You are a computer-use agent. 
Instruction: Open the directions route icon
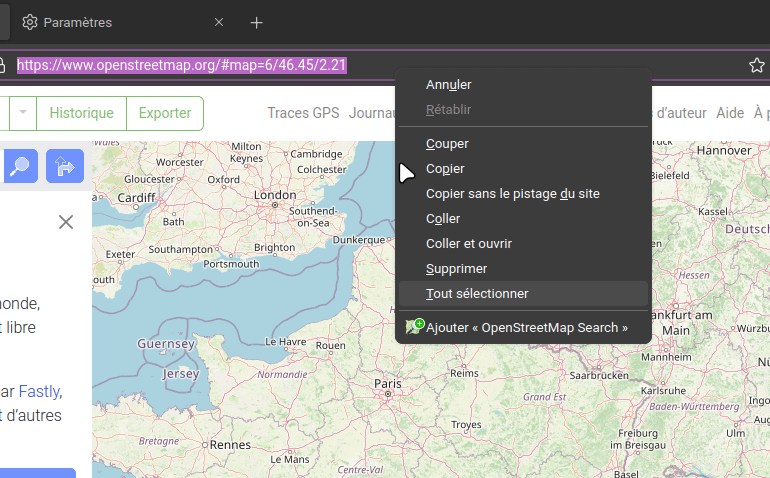(x=65, y=166)
